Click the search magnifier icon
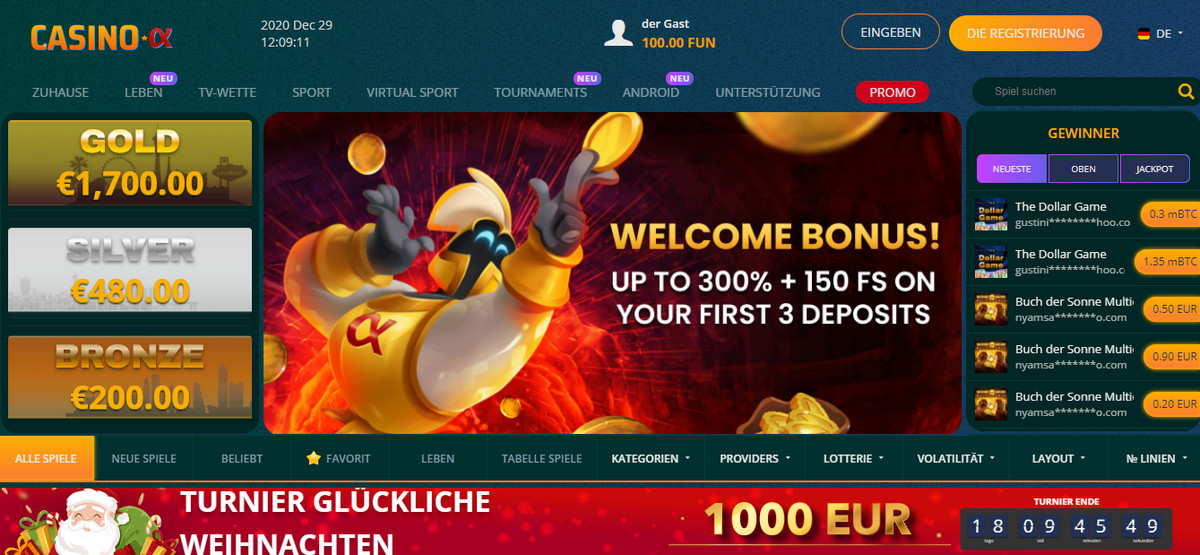Viewport: 1200px width, 555px height. tap(1185, 91)
